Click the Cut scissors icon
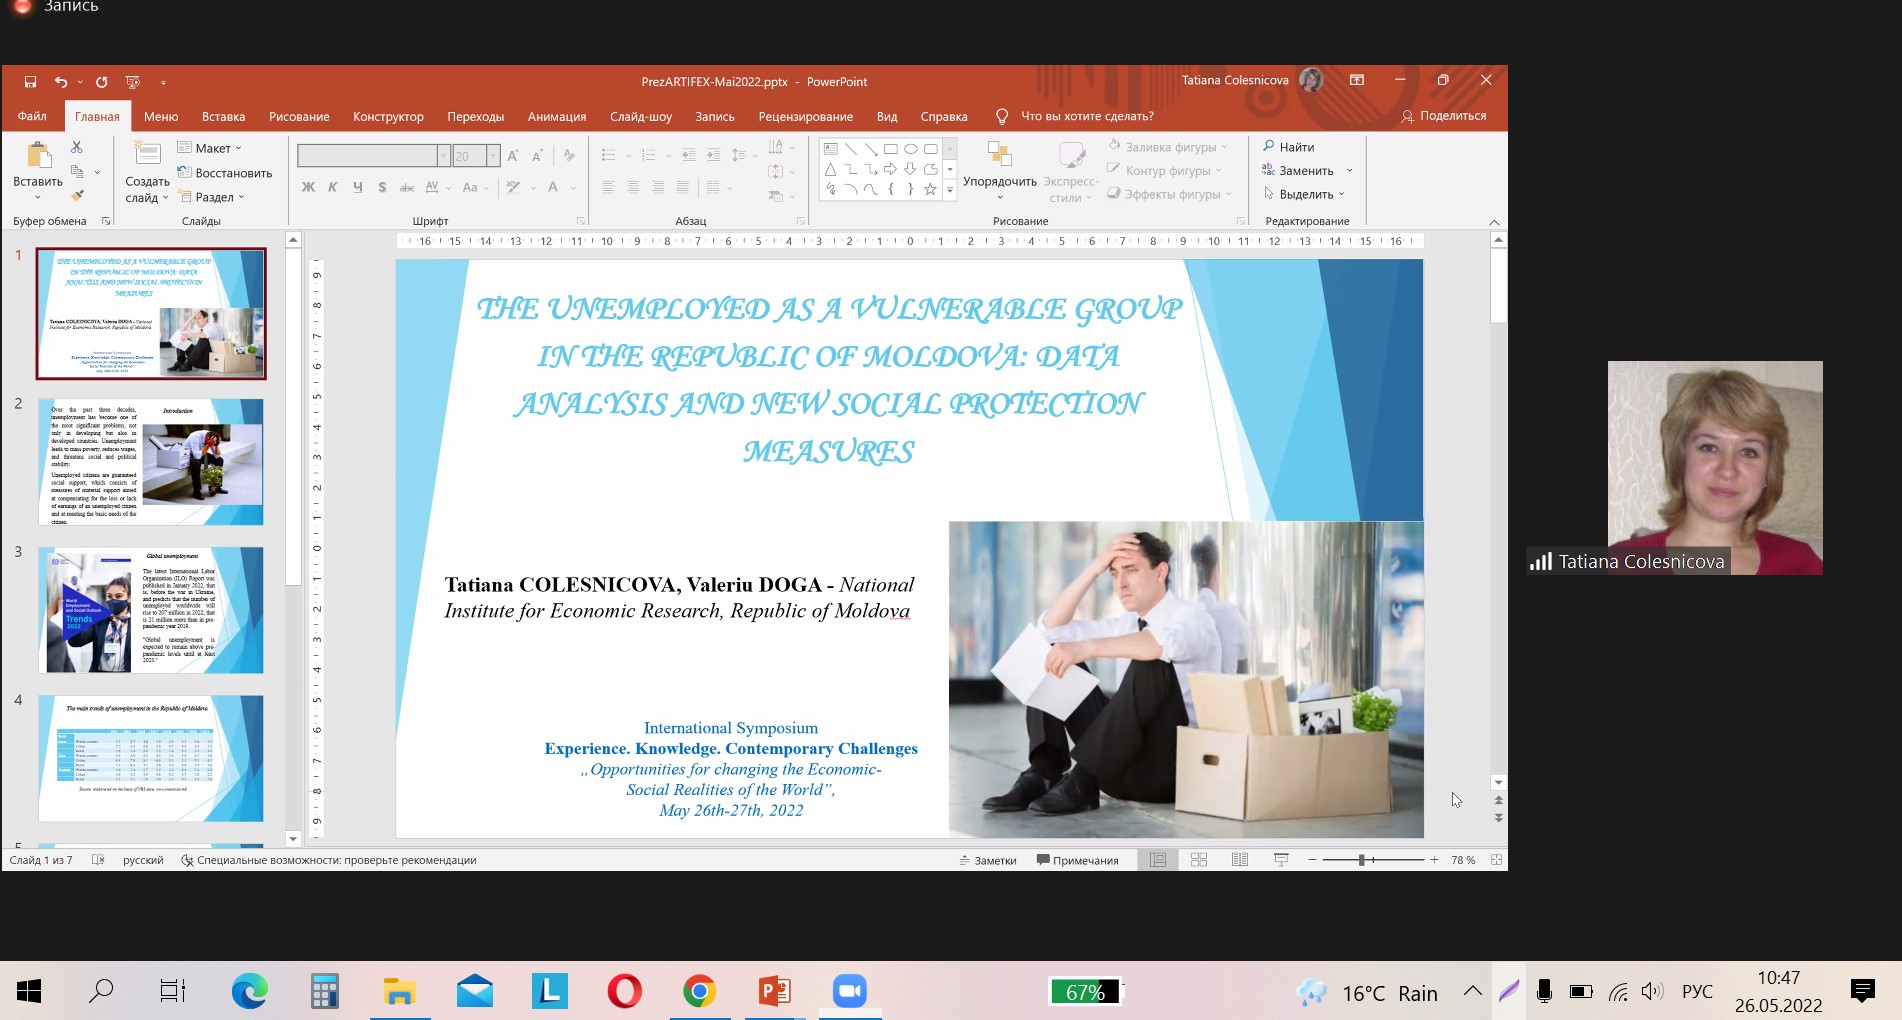The image size is (1902, 1020). (77, 147)
